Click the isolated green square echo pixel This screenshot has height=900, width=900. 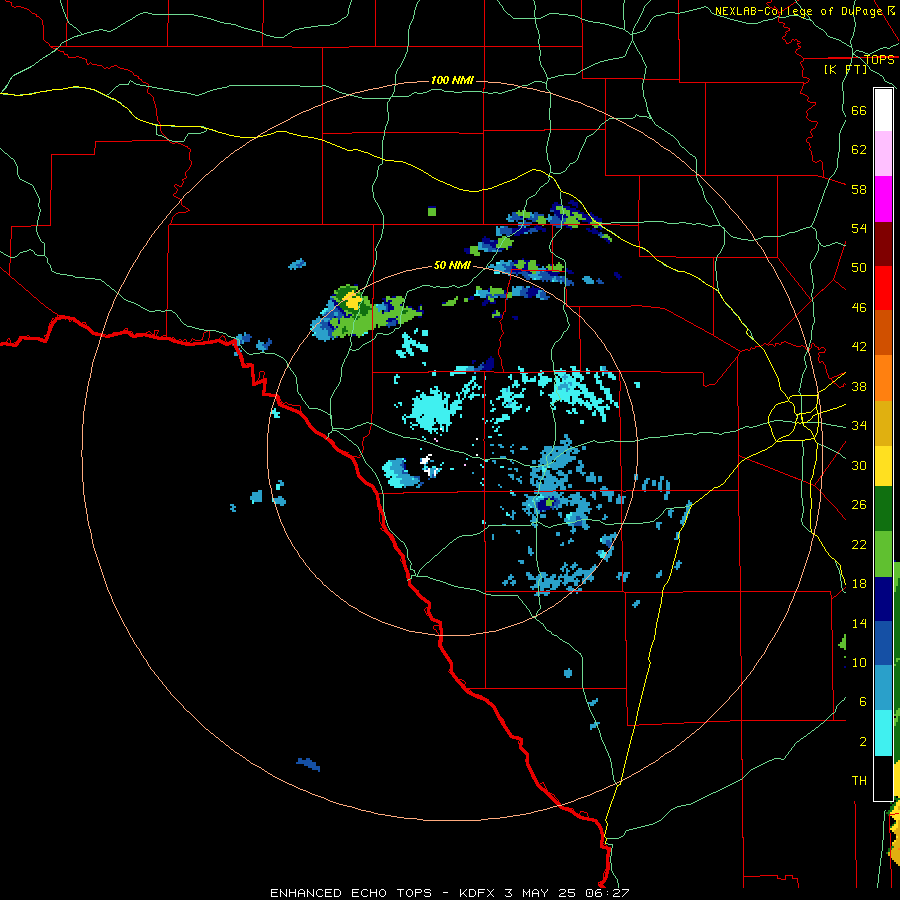click(x=432, y=212)
